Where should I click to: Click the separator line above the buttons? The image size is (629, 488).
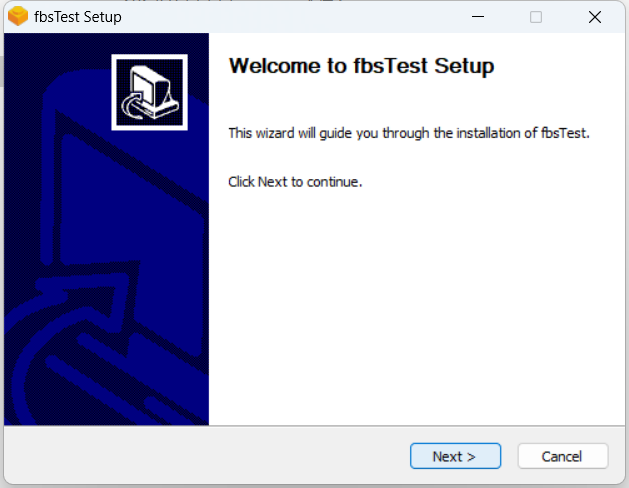pos(314,426)
